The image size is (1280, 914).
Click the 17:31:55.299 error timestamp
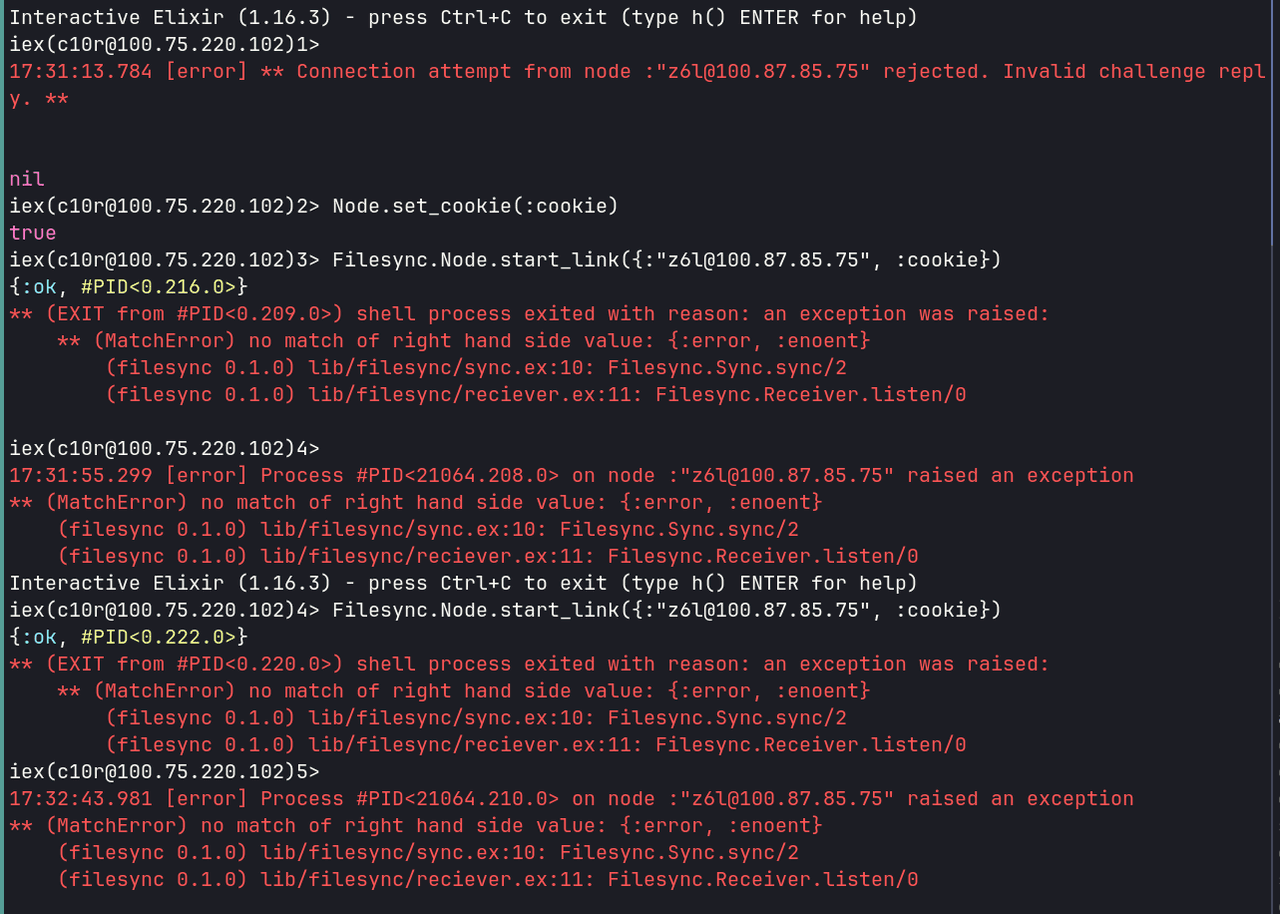[80, 476]
